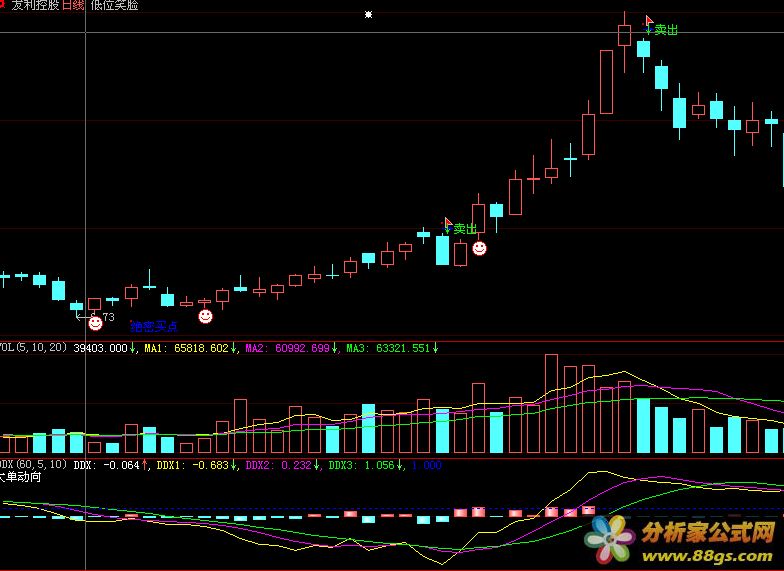
Task: Click the smiley face below the mid-chart 卖出 signal
Action: coord(479,248)
